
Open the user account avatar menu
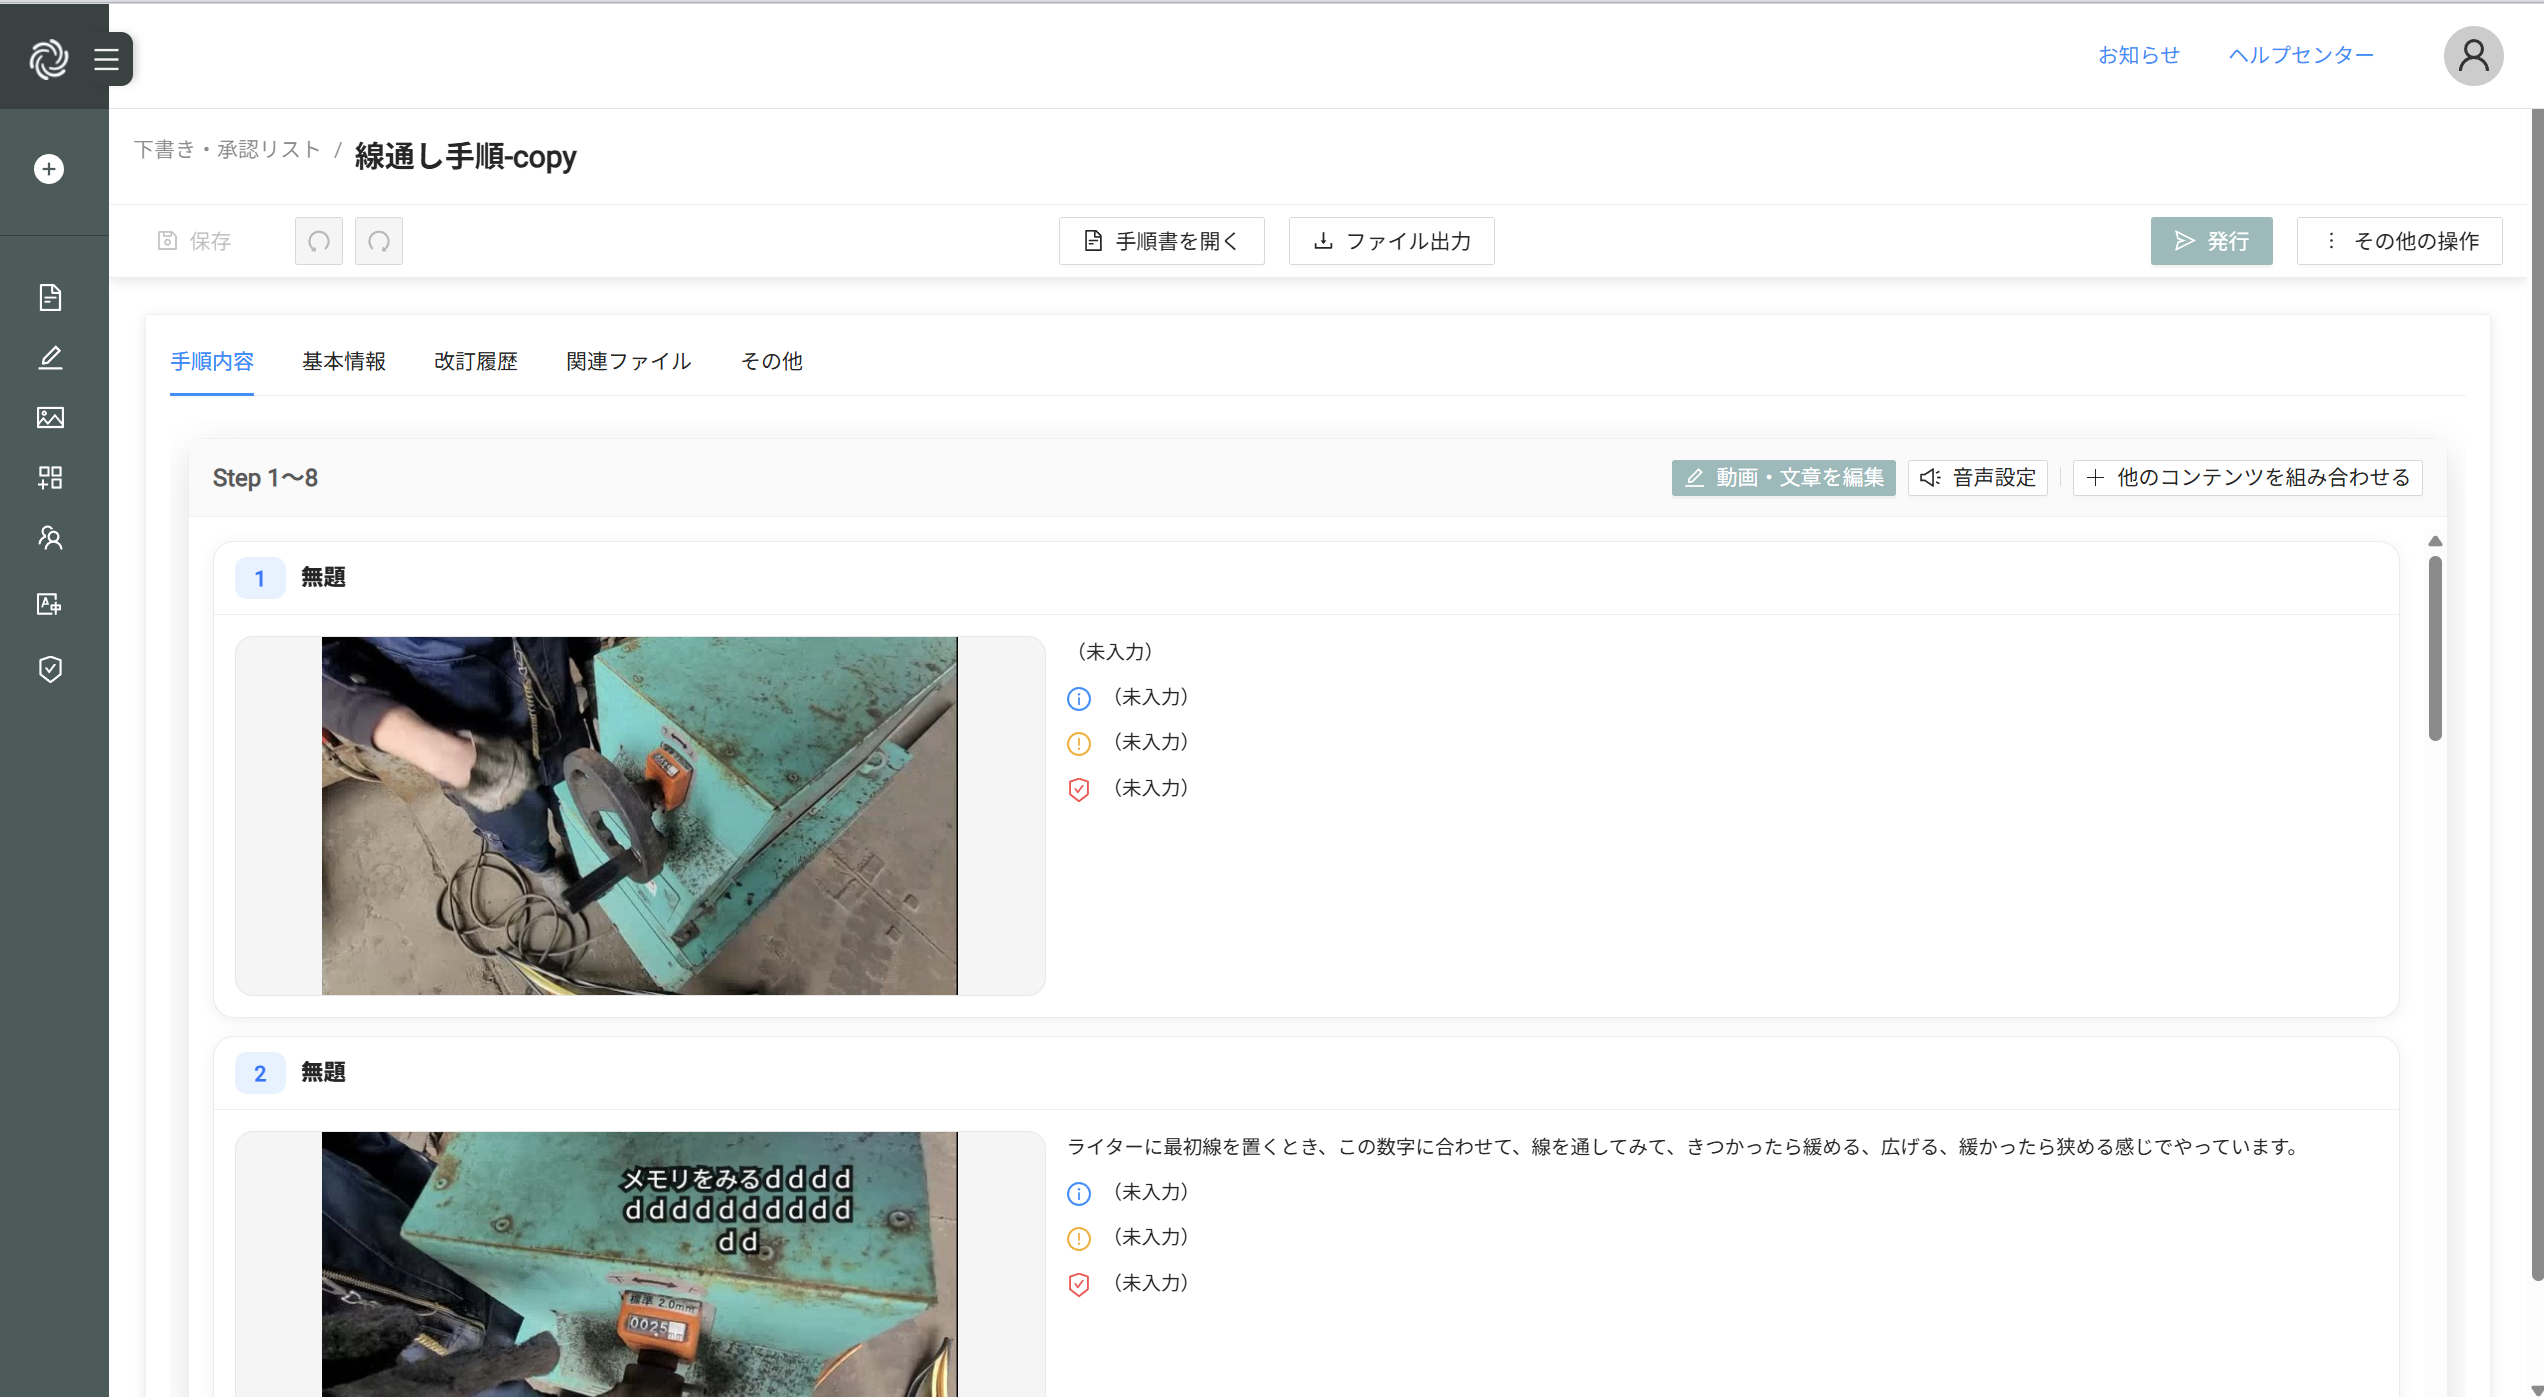pos(2473,56)
